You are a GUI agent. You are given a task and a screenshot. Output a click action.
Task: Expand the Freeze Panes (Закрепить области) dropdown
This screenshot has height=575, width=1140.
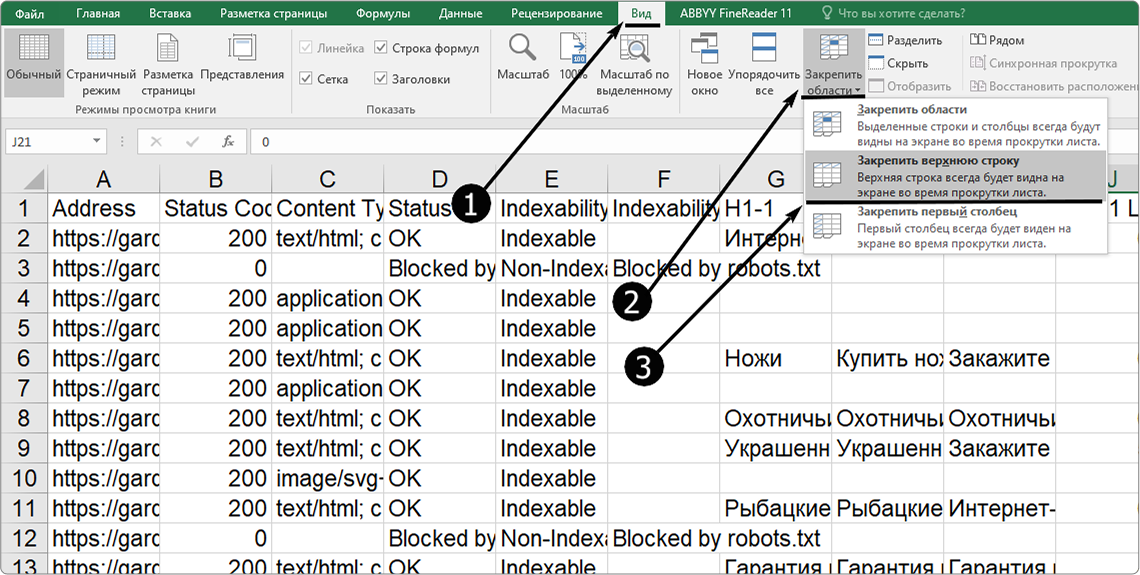coord(833,65)
